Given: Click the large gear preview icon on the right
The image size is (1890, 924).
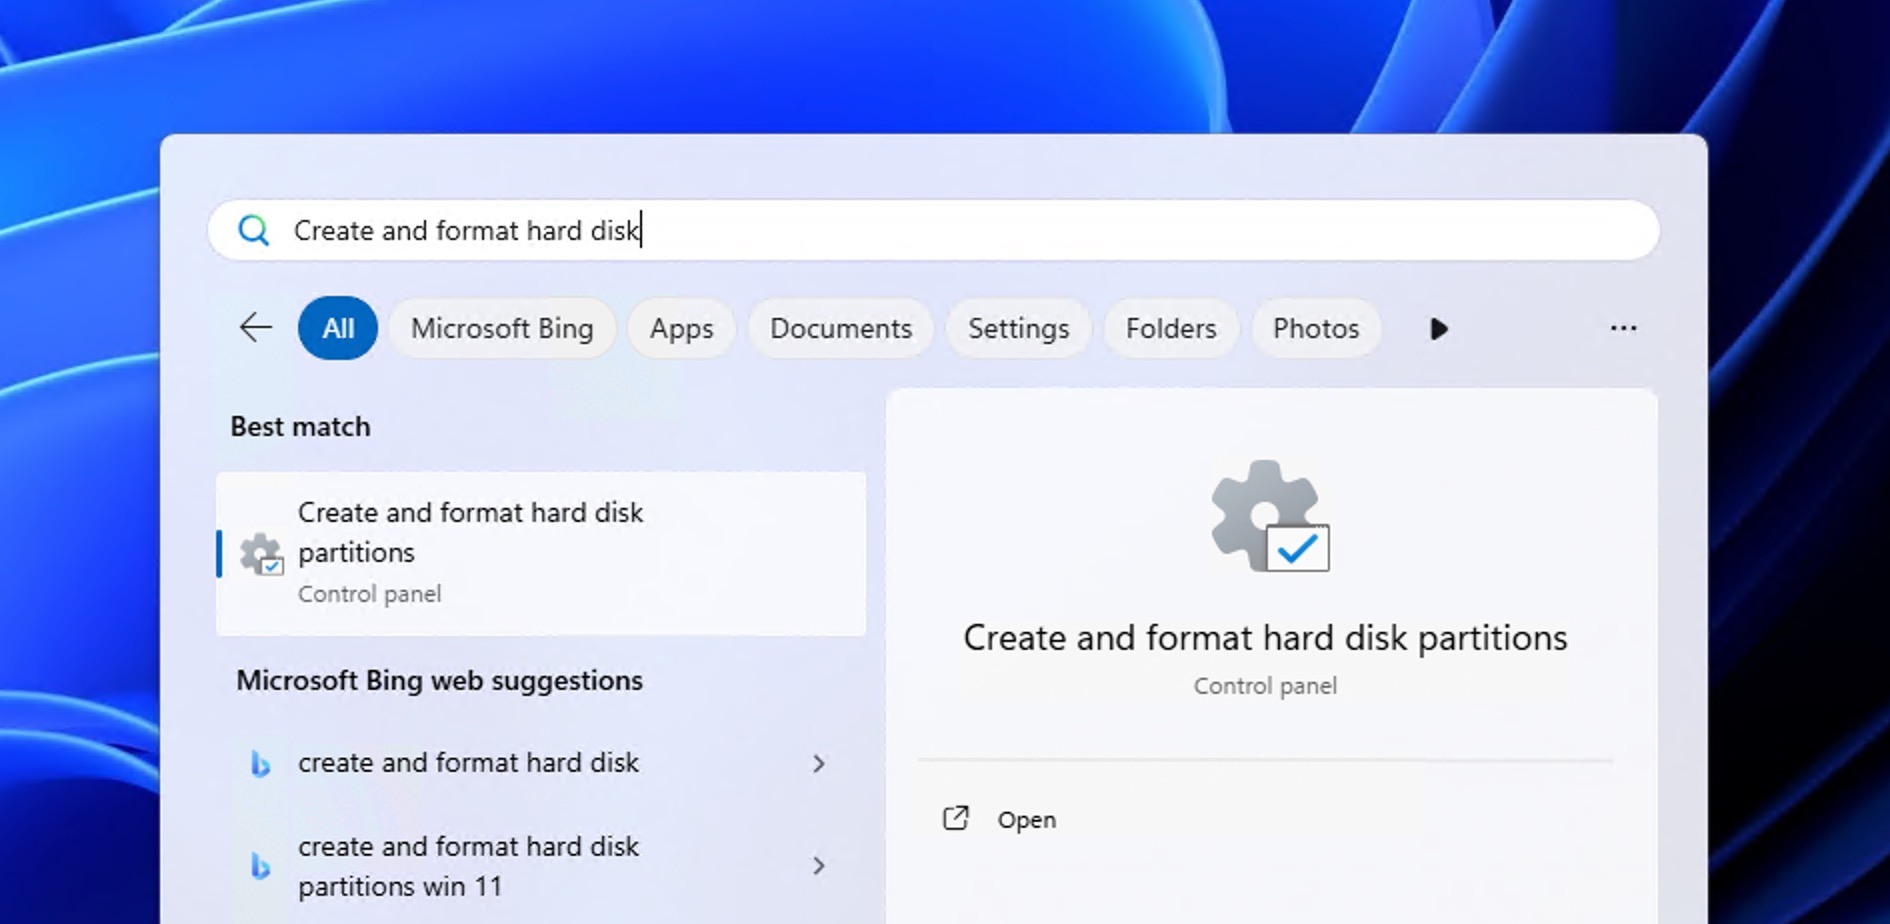Looking at the screenshot, I should [x=1264, y=517].
